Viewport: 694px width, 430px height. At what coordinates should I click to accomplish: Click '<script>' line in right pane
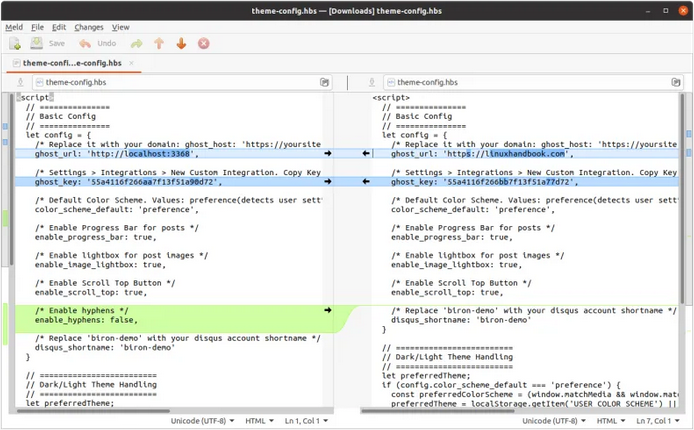point(391,97)
